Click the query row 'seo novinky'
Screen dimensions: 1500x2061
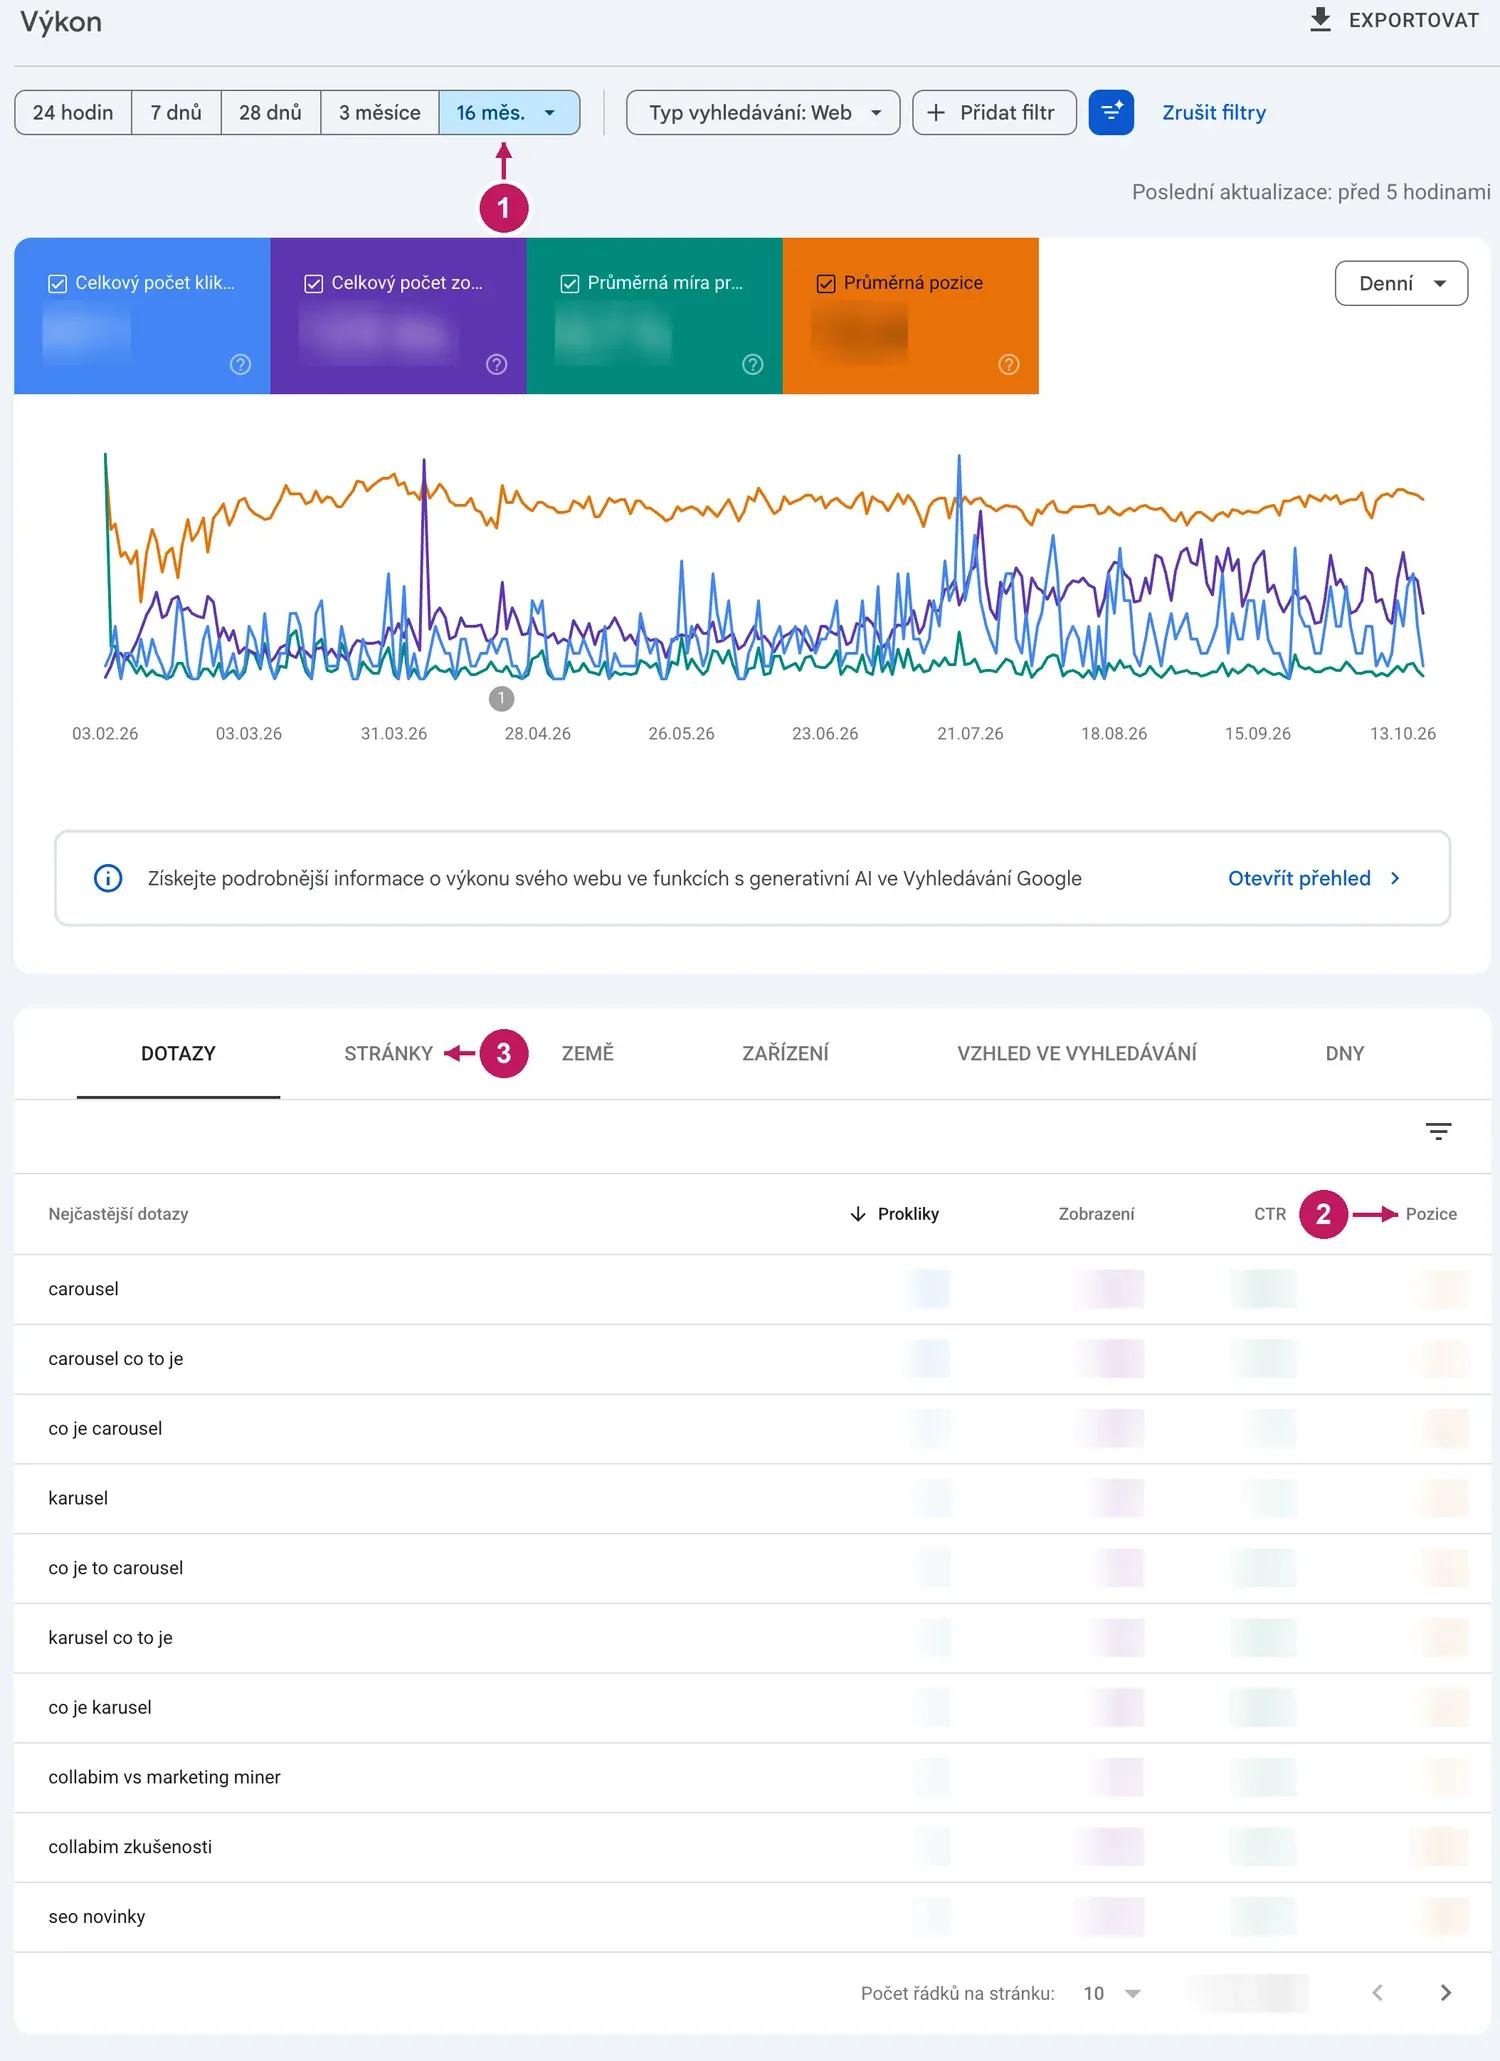752,1917
